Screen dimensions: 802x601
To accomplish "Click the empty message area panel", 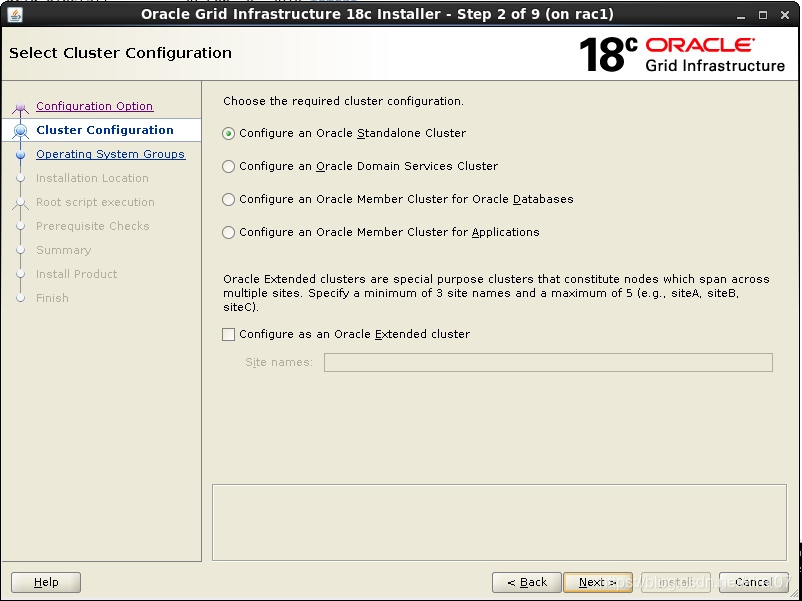I will pyautogui.click(x=499, y=522).
